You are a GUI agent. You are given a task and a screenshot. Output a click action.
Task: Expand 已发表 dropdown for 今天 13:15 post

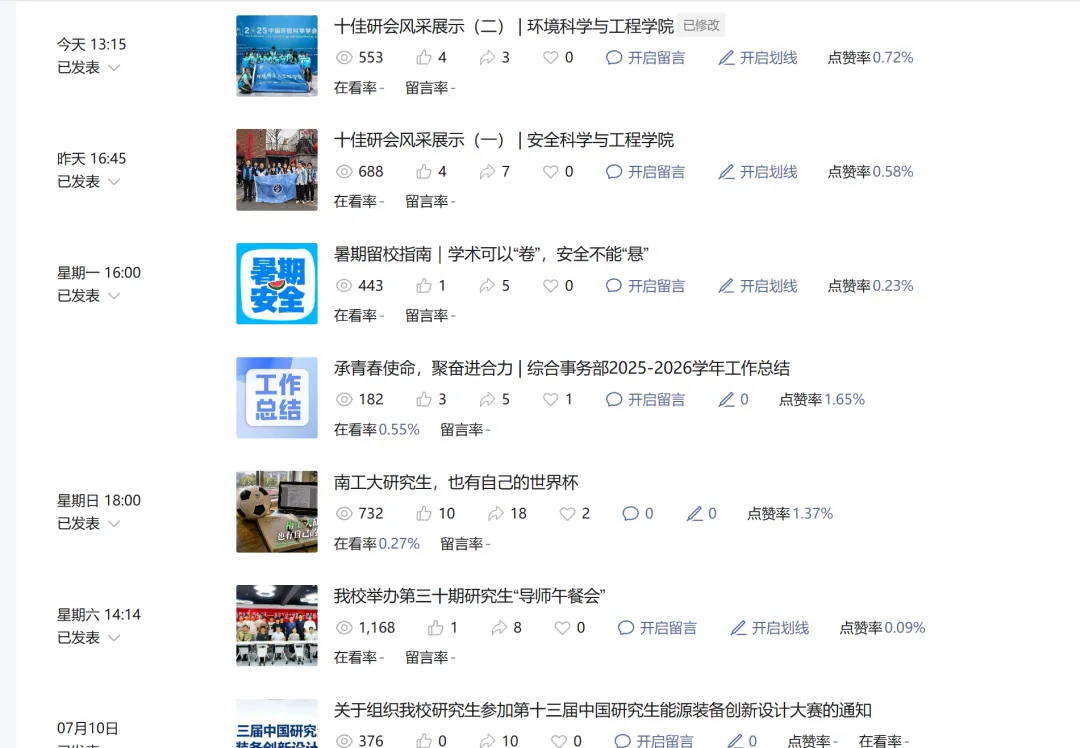pyautogui.click(x=114, y=67)
